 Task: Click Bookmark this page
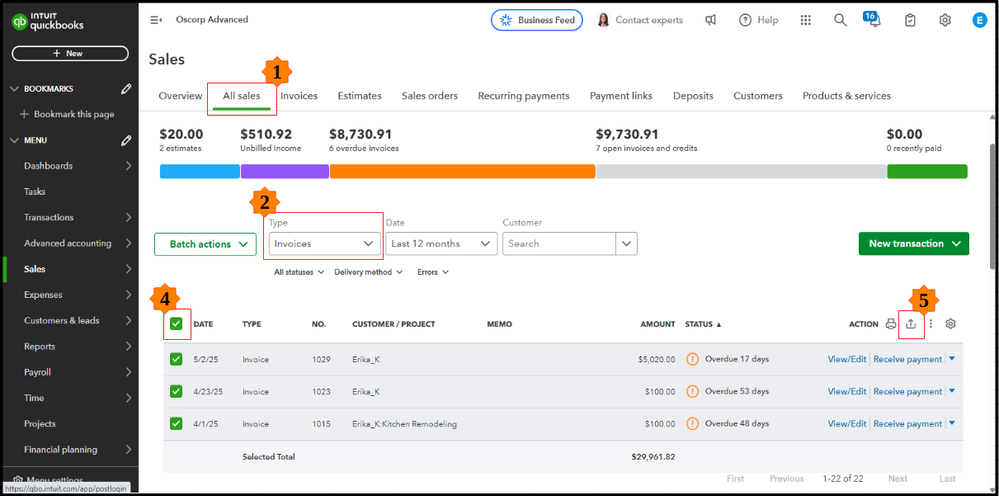[68, 115]
